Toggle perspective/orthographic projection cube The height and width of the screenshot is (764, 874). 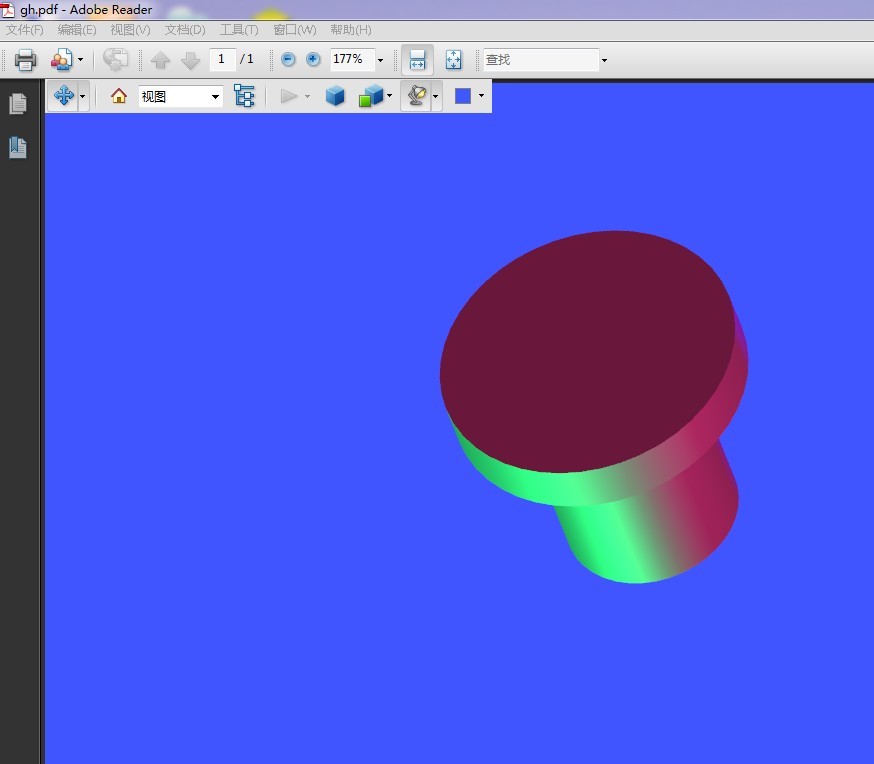pos(335,96)
